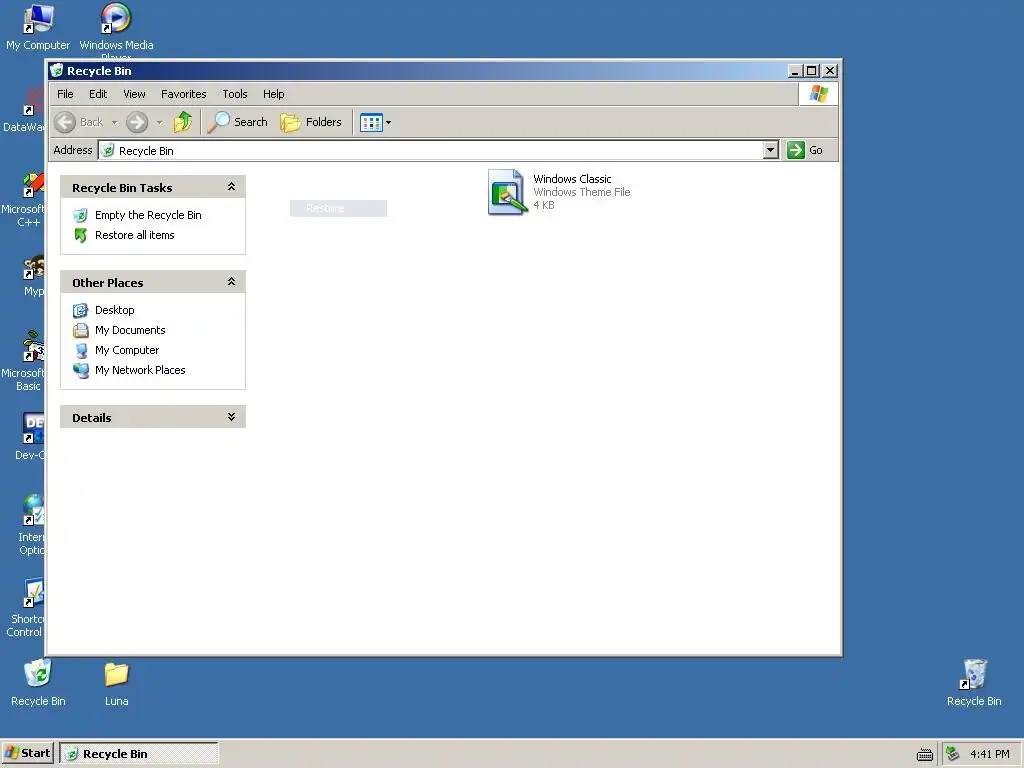This screenshot has width=1024, height=768.
Task: Open the Tools menu
Action: pyautogui.click(x=234, y=94)
